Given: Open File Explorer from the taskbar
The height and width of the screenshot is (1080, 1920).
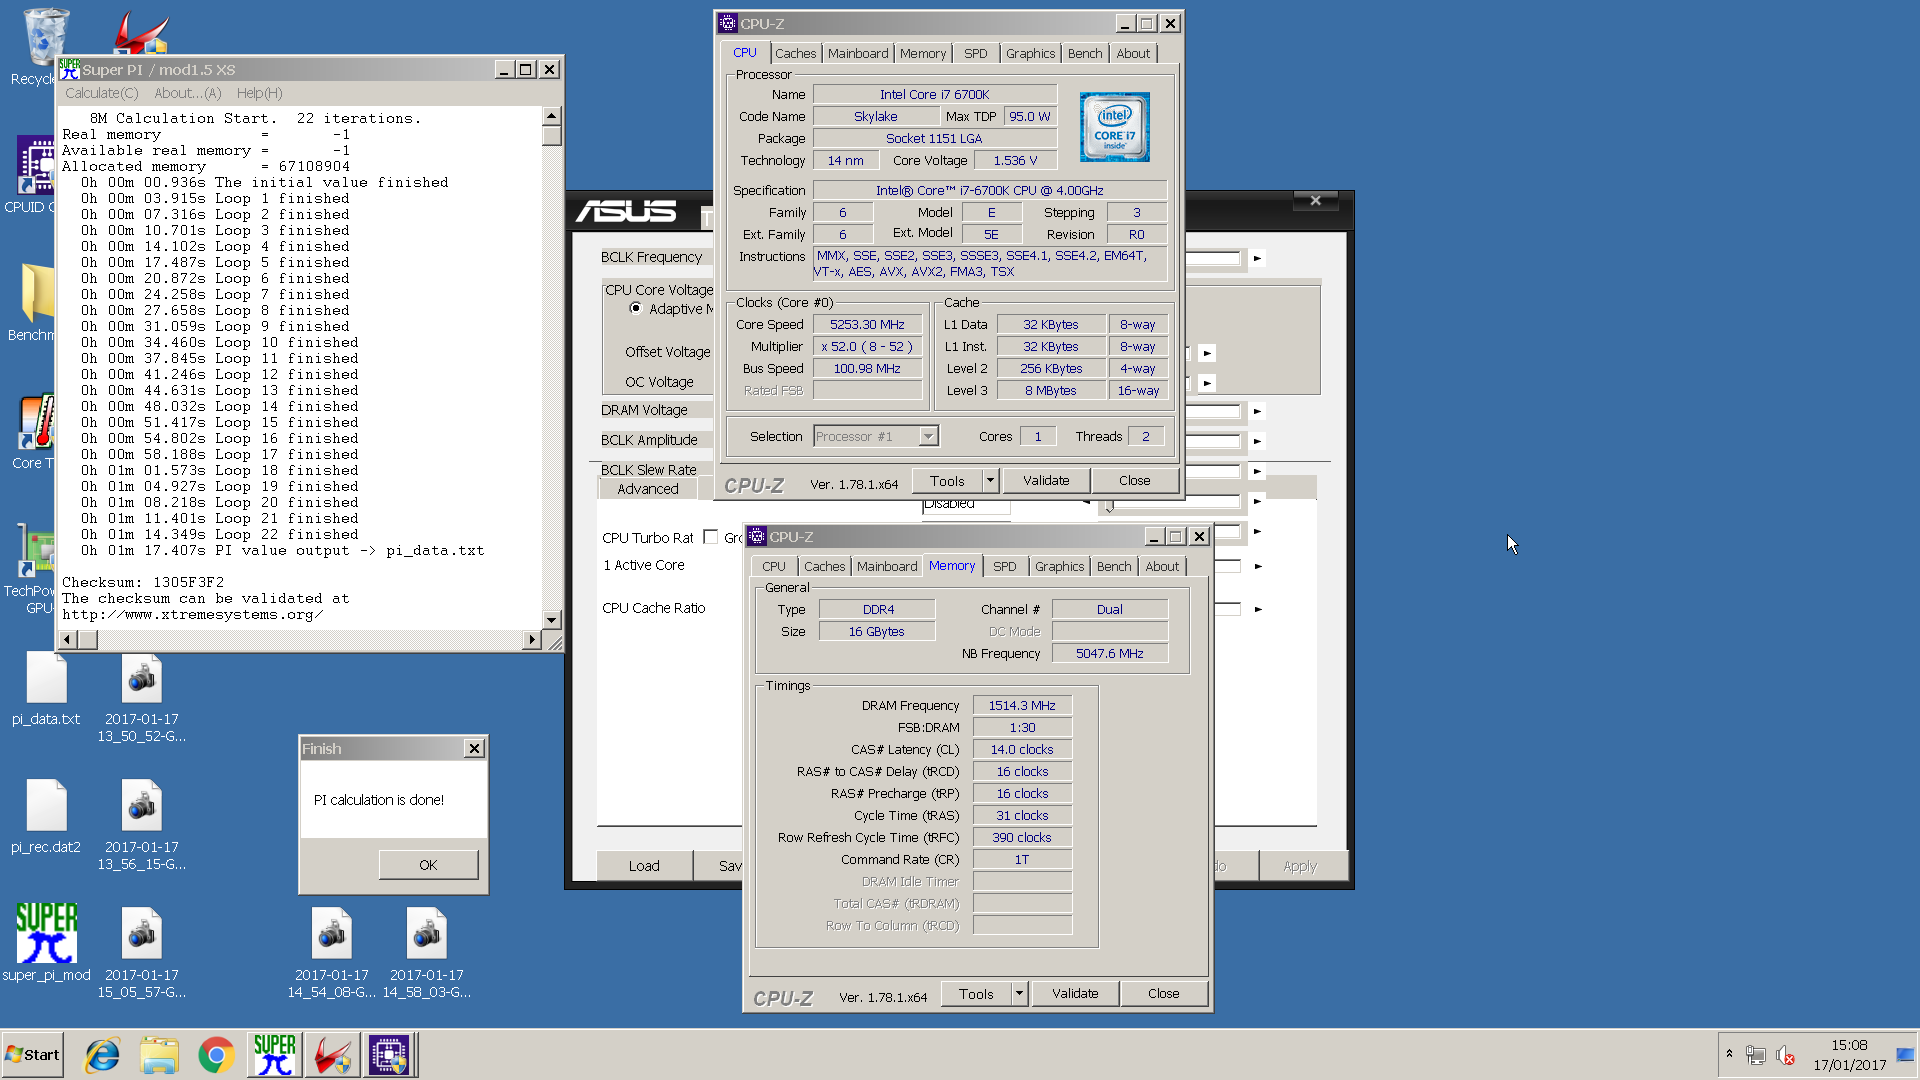Looking at the screenshot, I should tap(159, 1055).
